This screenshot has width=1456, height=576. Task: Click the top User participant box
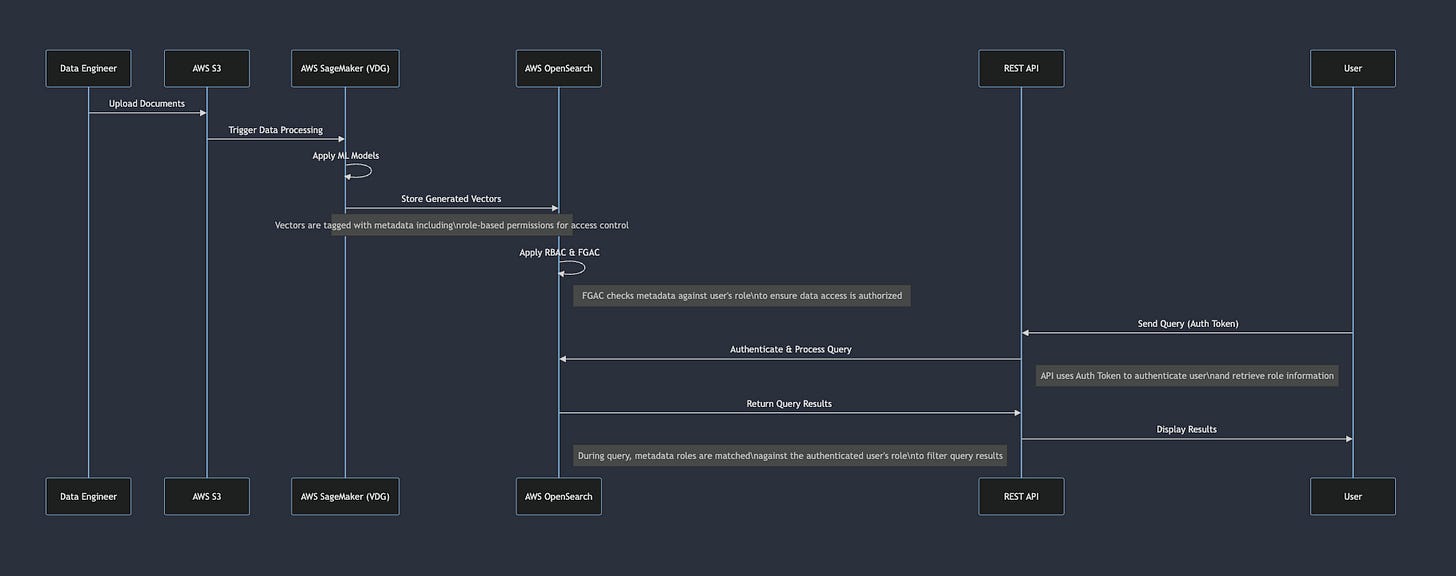(1353, 68)
